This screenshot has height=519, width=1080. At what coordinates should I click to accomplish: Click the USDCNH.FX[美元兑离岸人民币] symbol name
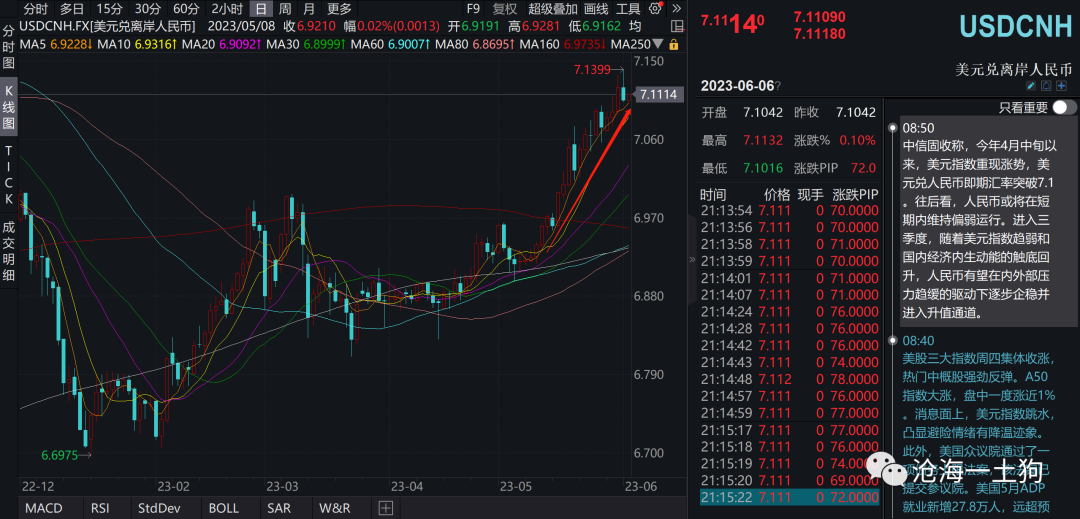(107, 26)
